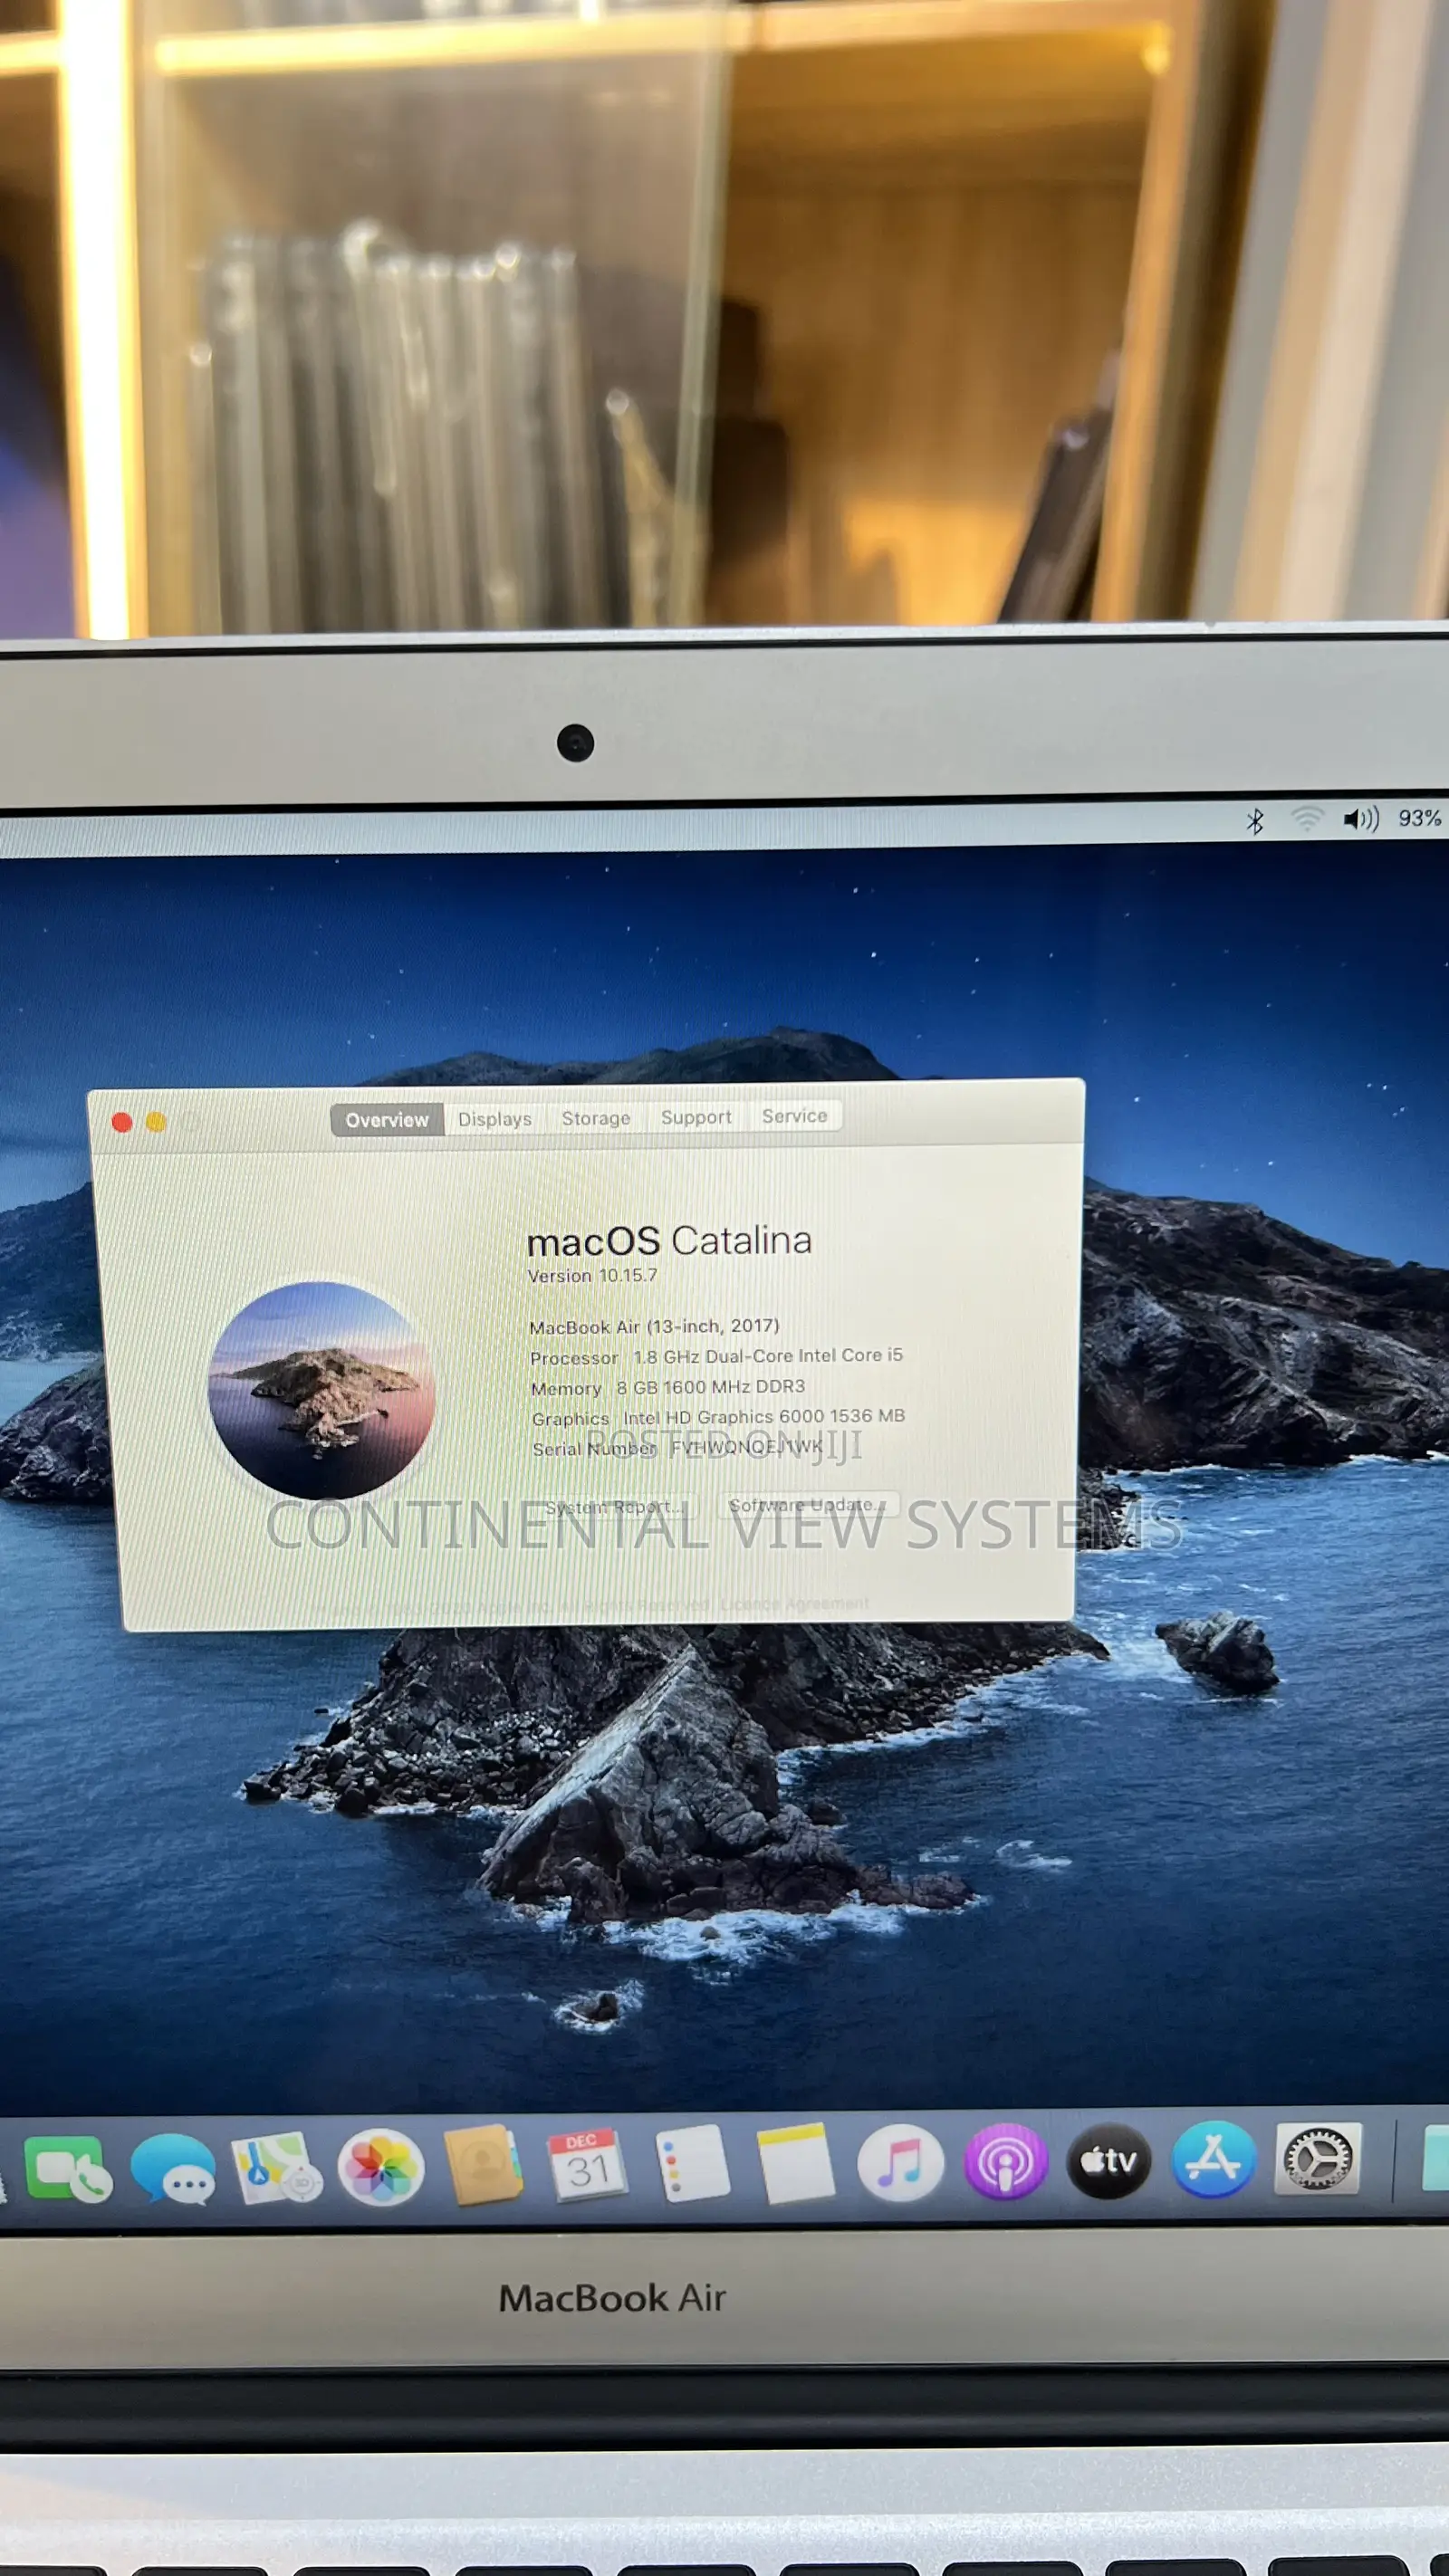Launch the Messages app in Dock
The height and width of the screenshot is (2576, 1449).
[x=173, y=2168]
